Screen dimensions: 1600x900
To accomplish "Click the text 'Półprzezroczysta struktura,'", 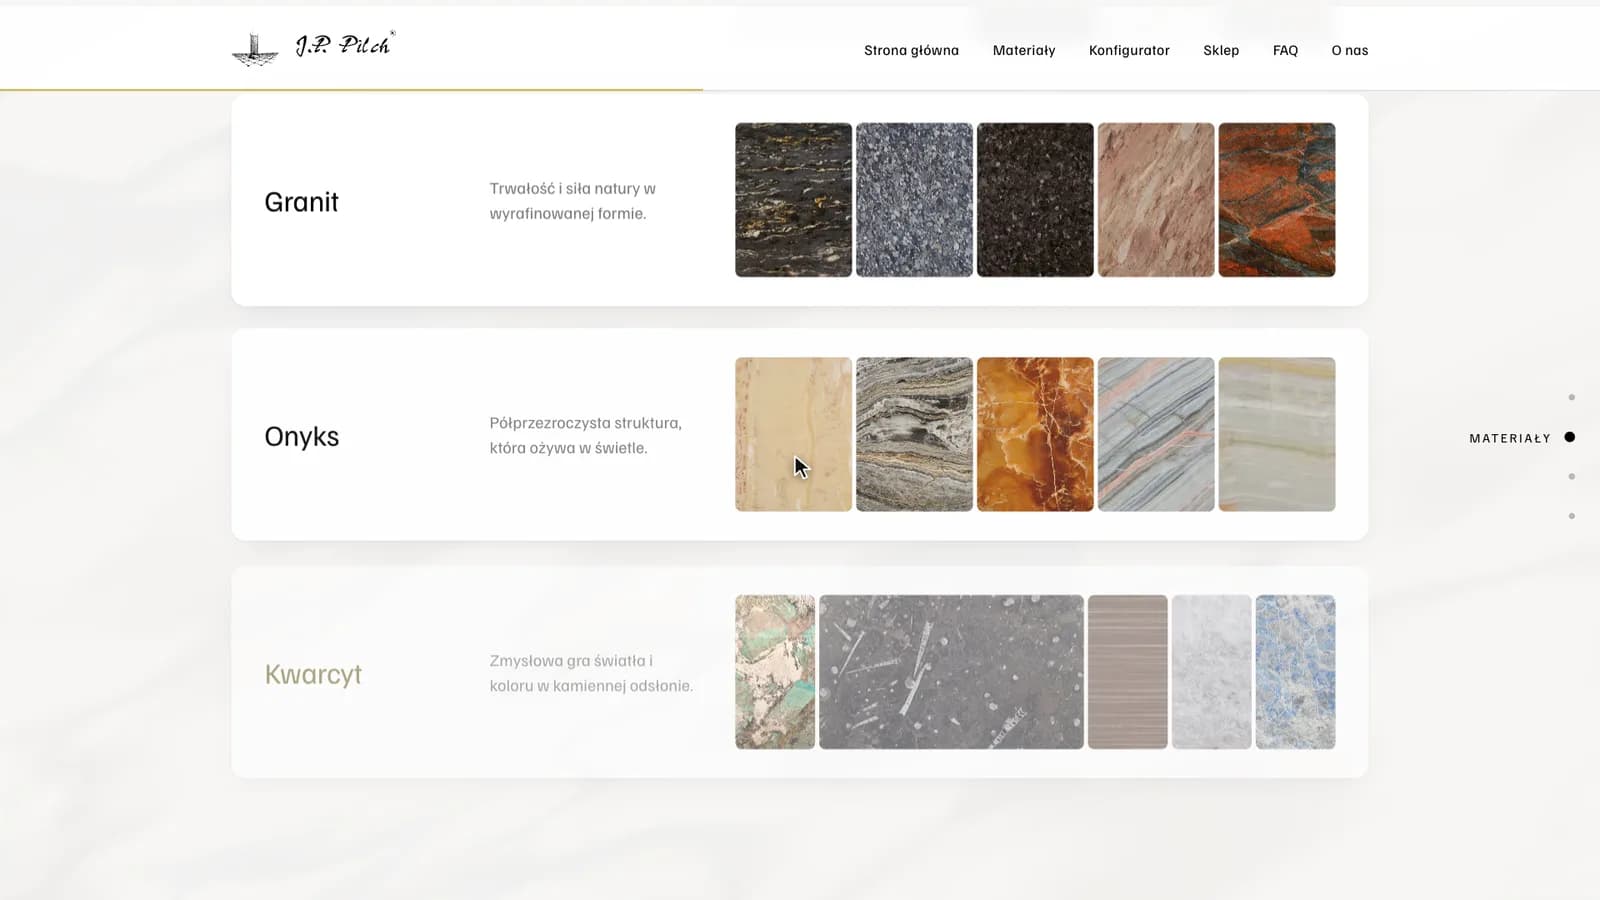I will click(x=585, y=423).
